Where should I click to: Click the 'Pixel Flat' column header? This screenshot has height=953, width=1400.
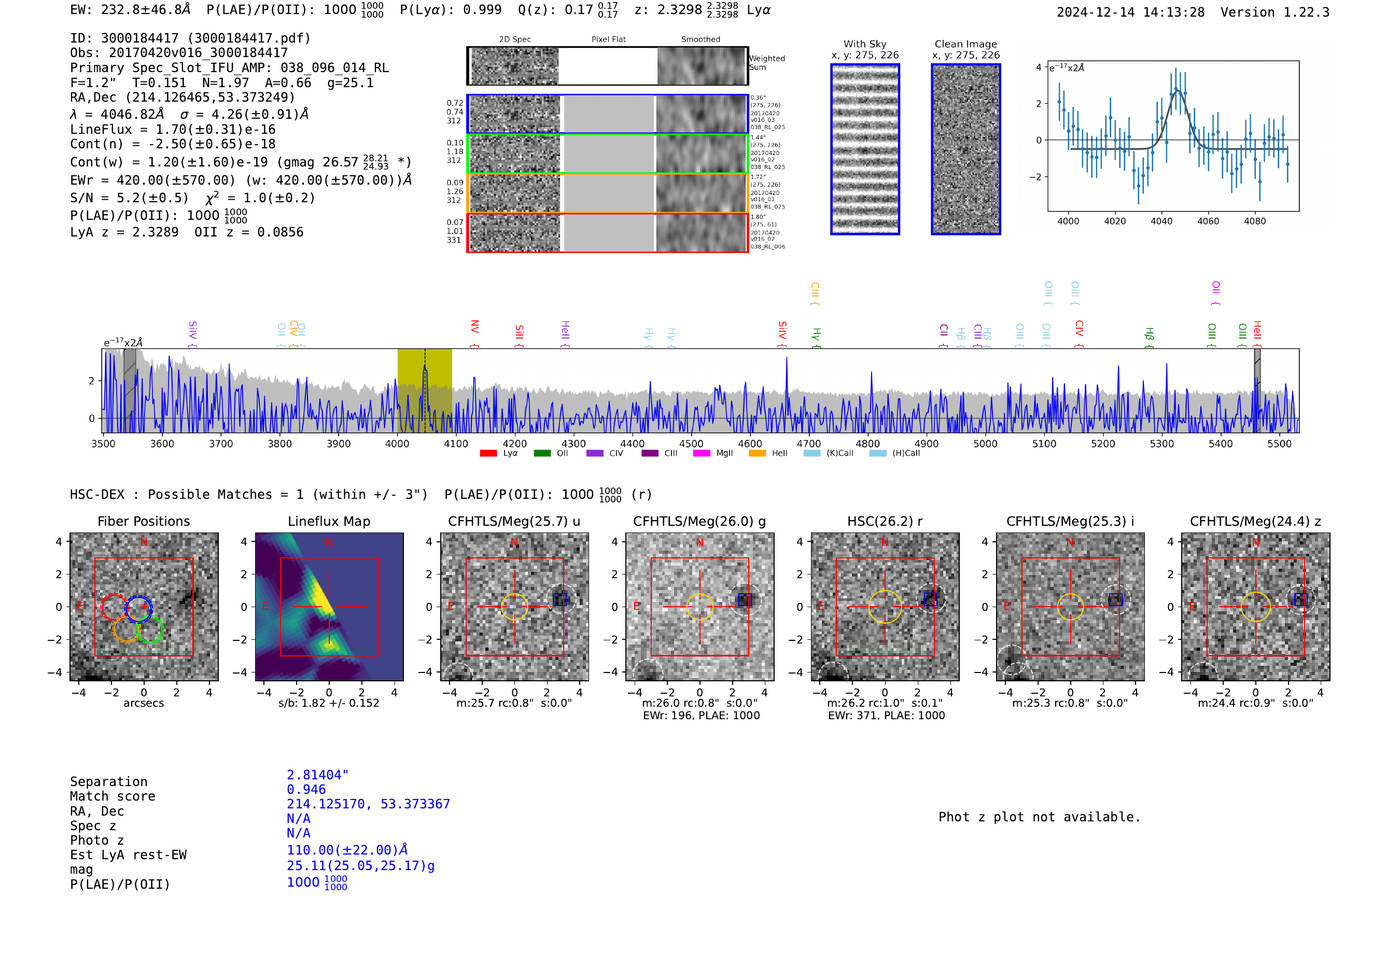click(x=608, y=40)
